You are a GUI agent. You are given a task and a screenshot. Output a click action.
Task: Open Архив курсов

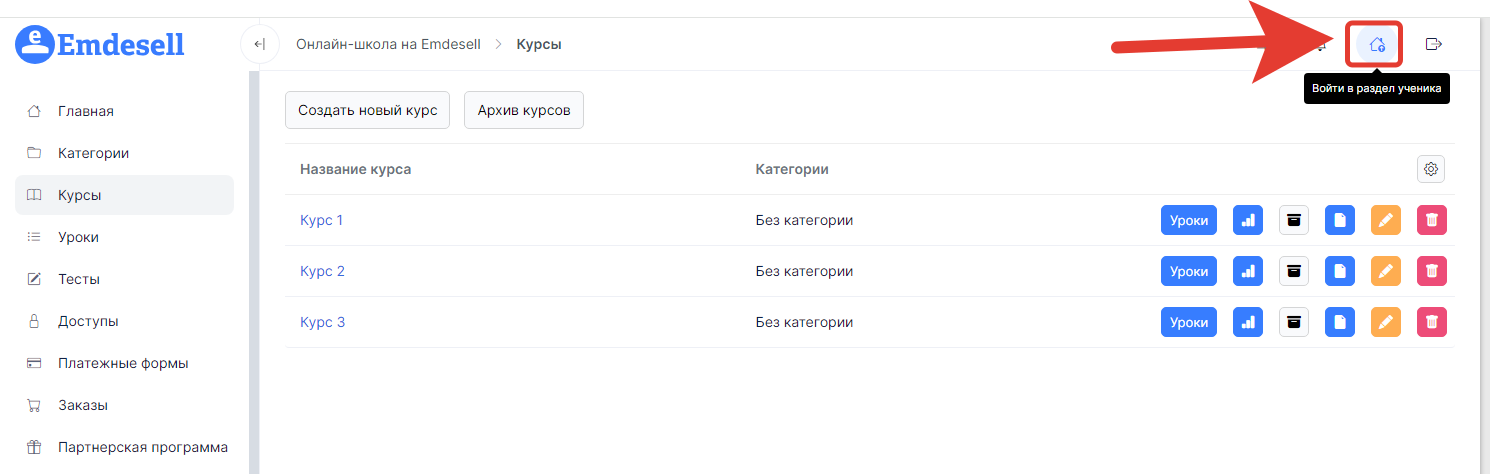click(523, 110)
